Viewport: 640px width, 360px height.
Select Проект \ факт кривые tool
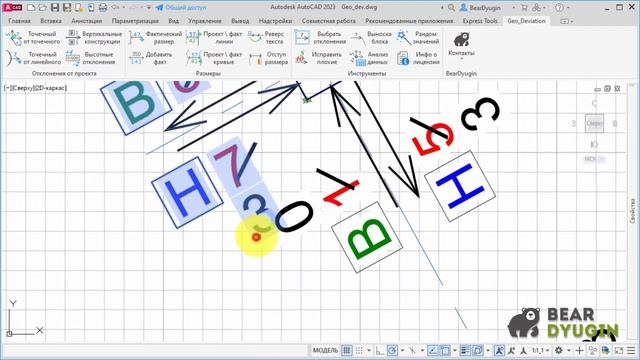click(x=214, y=58)
